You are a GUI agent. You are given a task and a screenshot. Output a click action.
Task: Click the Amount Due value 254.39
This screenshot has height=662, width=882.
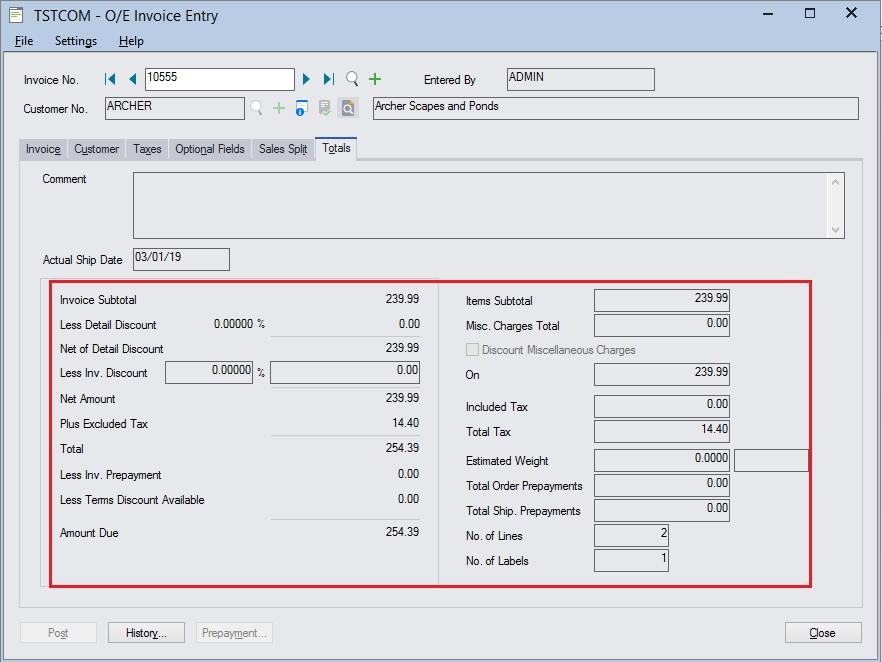pyautogui.click(x=402, y=532)
